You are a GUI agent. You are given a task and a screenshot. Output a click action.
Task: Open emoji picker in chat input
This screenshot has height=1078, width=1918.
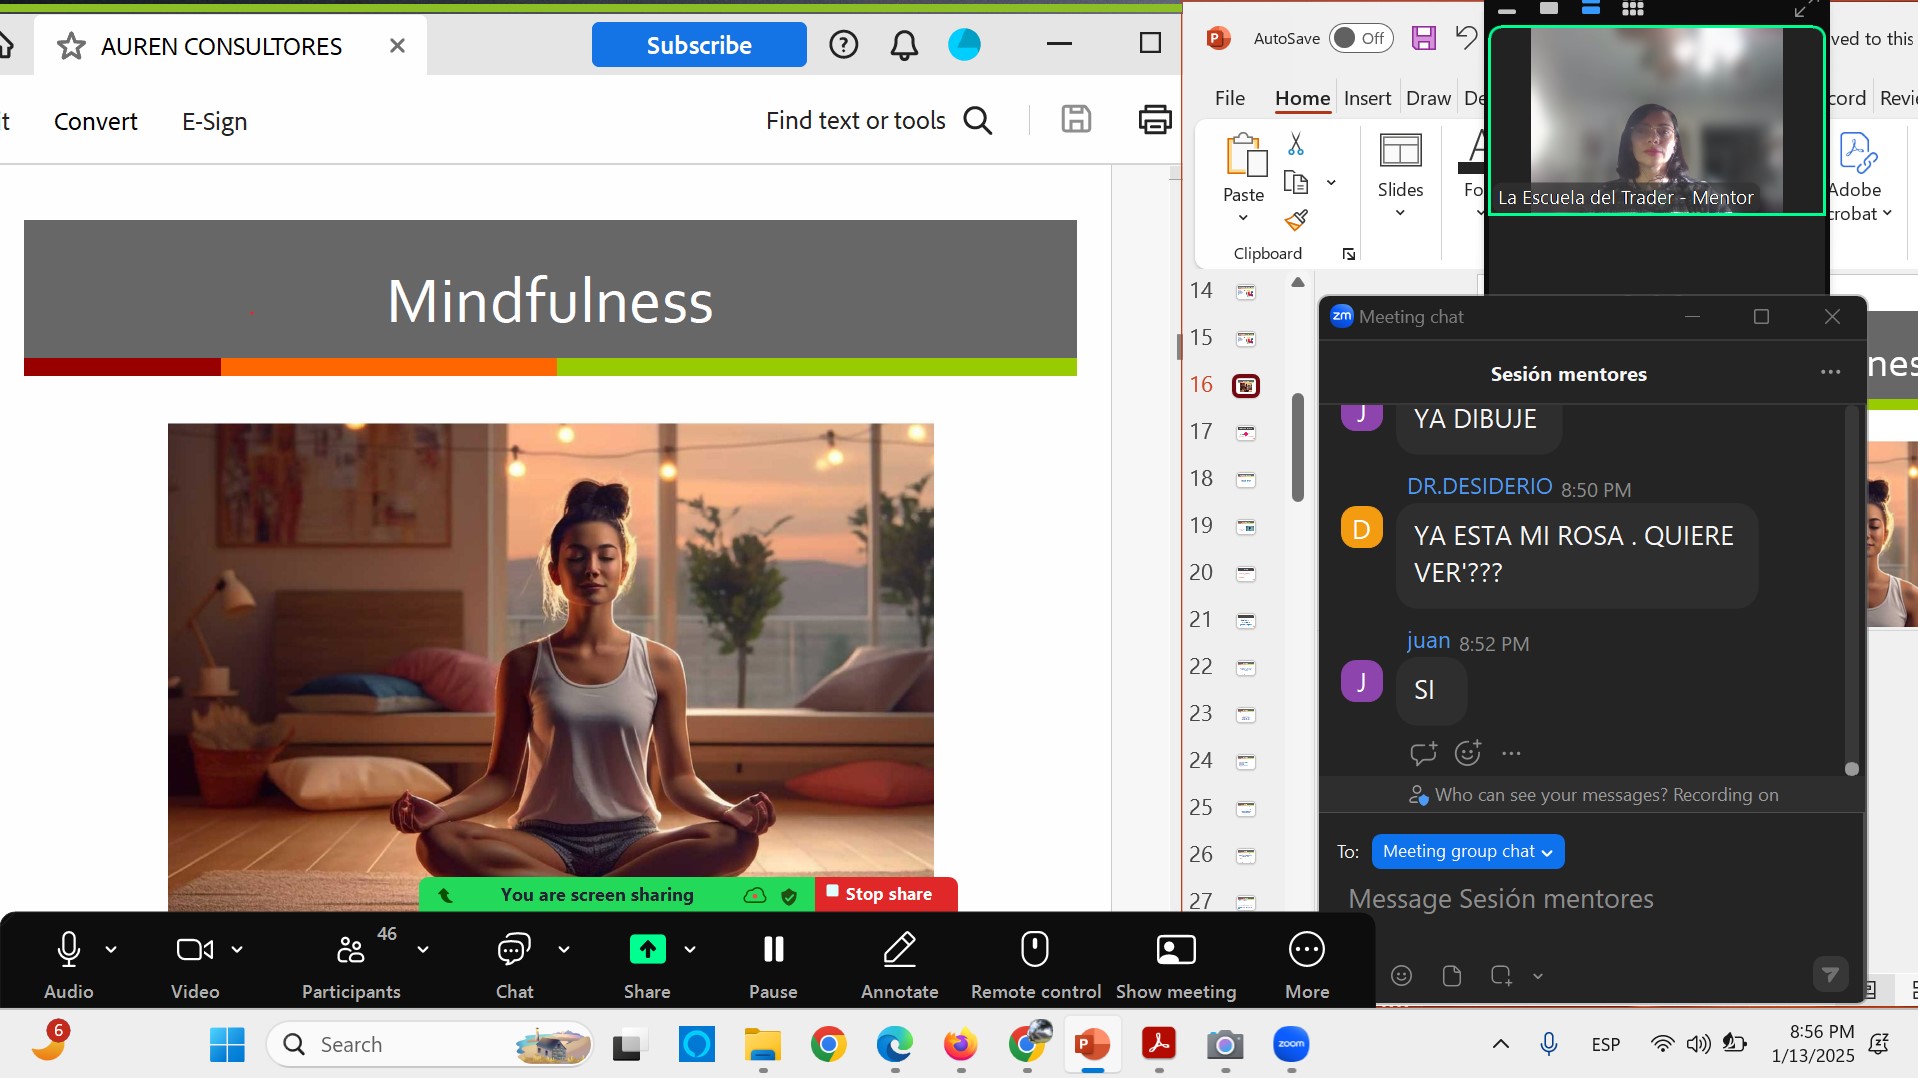pos(1402,975)
